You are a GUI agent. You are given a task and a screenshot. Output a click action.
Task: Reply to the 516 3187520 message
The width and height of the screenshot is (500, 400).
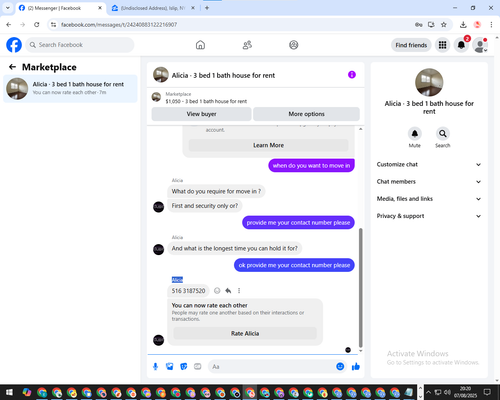click(228, 291)
